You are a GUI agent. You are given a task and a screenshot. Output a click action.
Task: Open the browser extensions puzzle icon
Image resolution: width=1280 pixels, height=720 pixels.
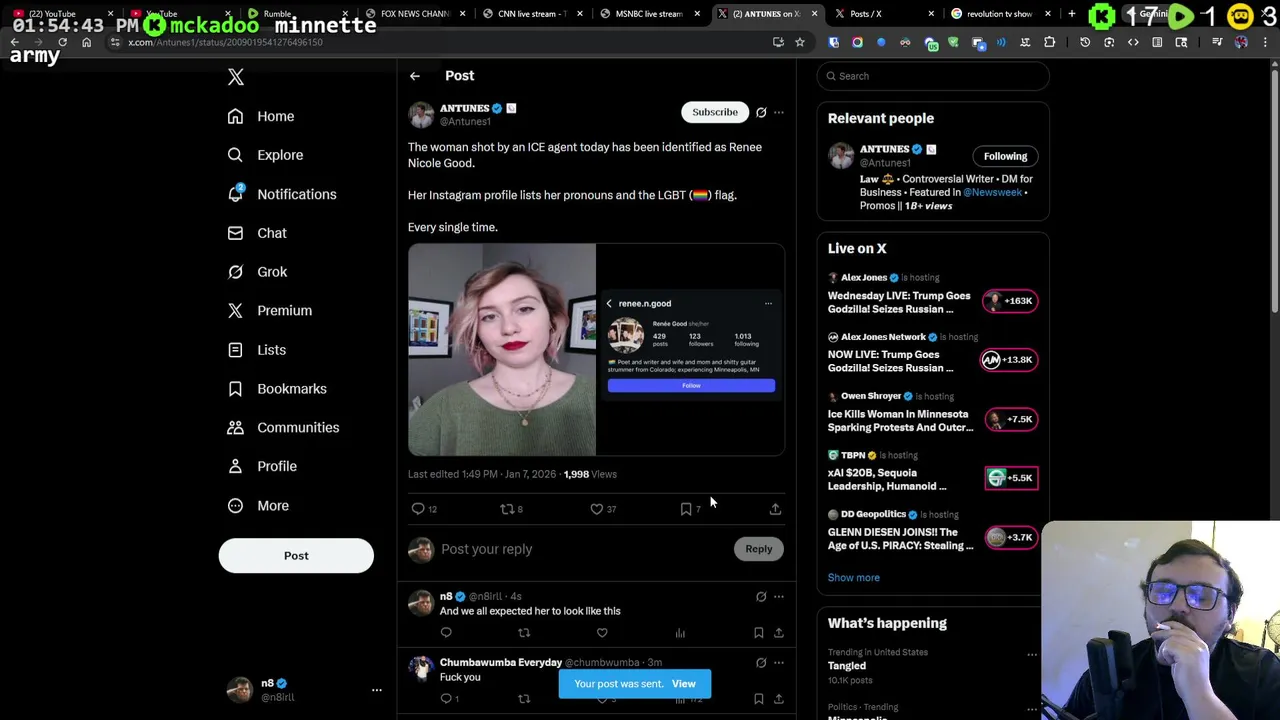1049,42
